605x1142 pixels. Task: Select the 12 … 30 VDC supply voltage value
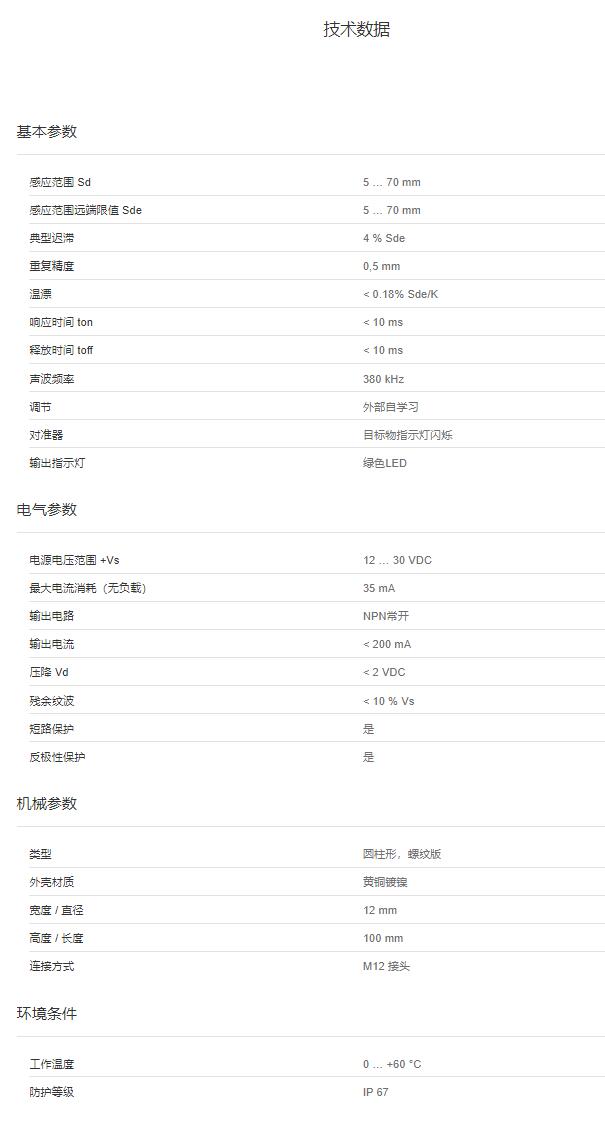point(397,560)
